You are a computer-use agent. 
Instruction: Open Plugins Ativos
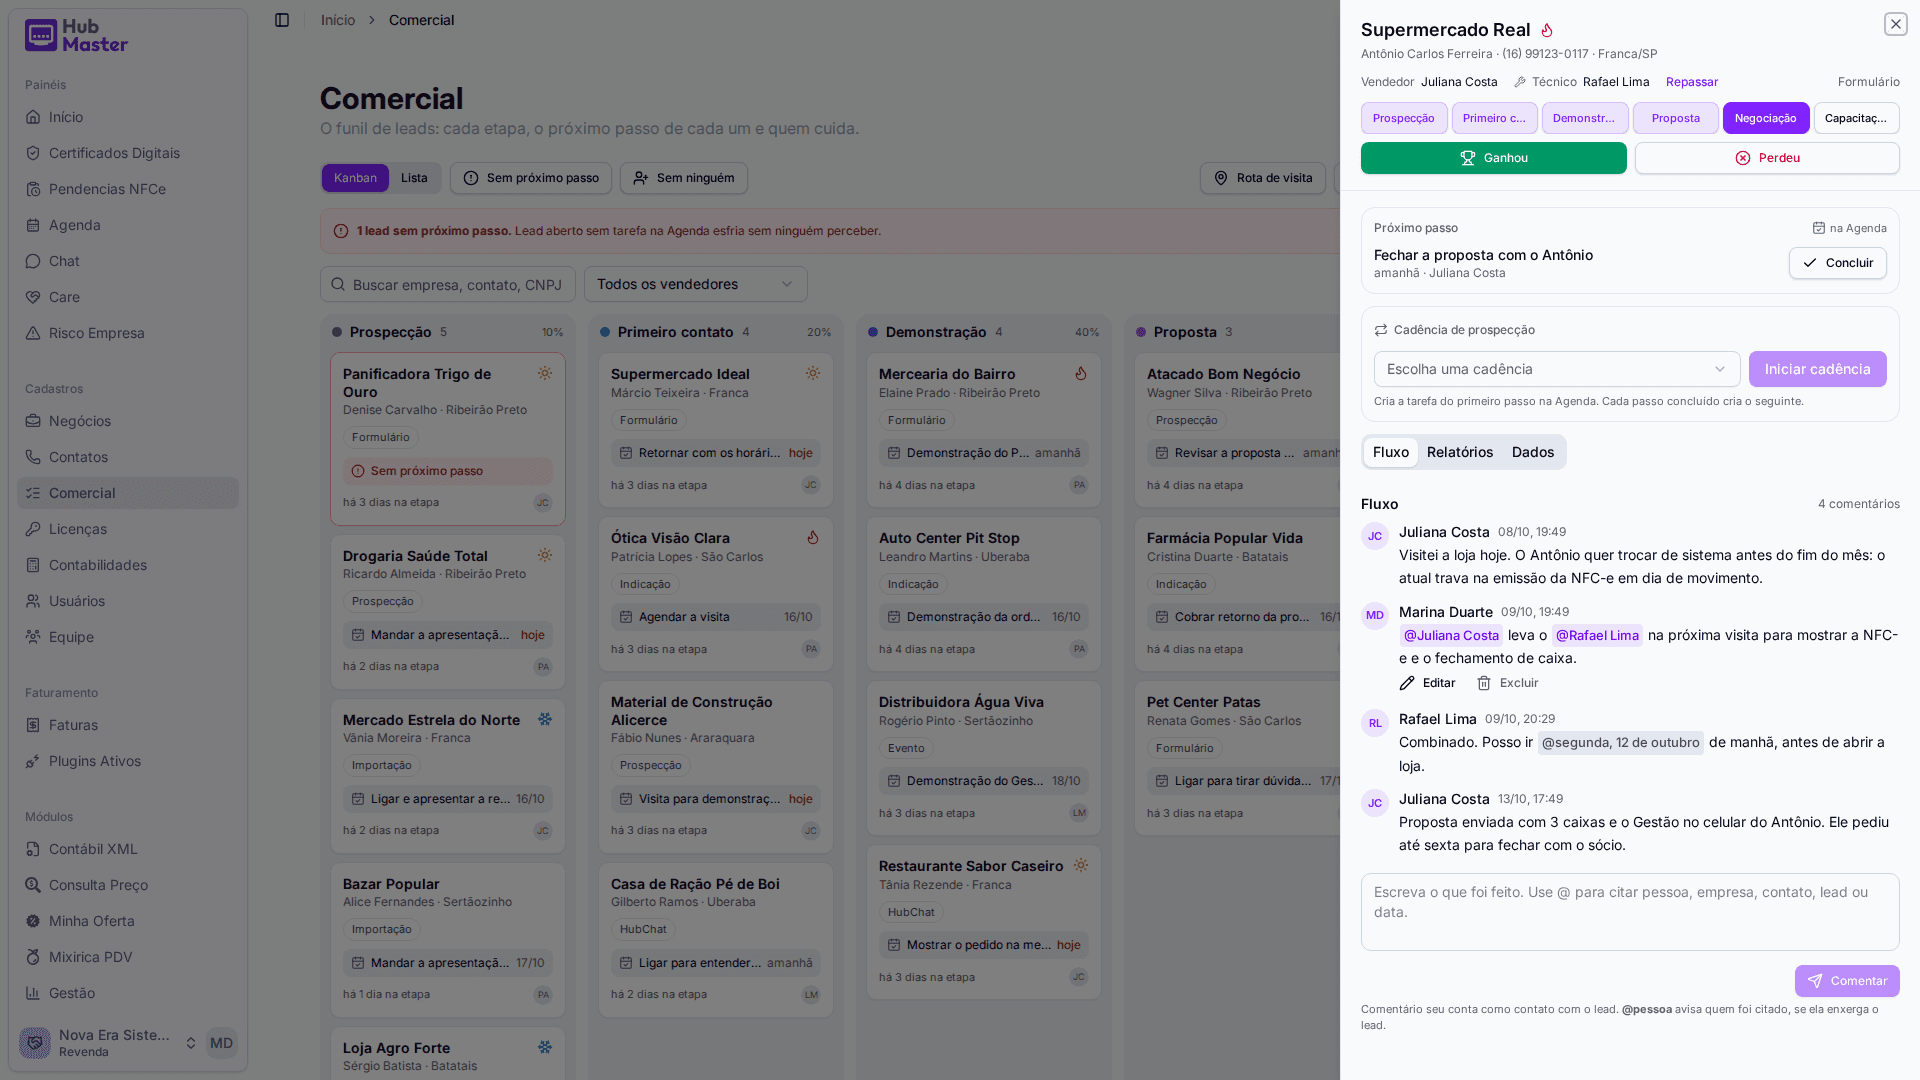(x=128, y=761)
